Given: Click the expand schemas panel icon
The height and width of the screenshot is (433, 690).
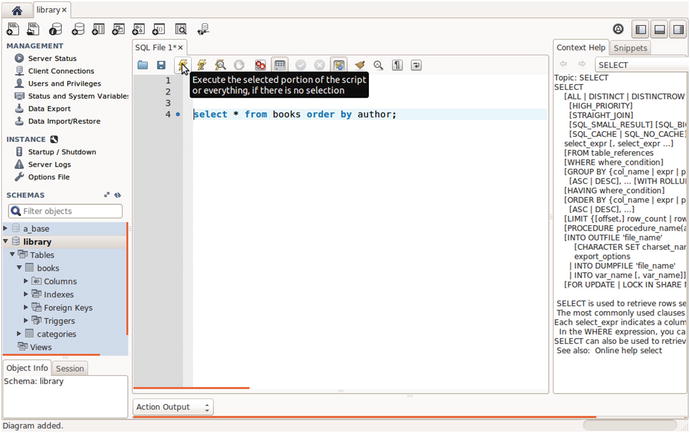Looking at the screenshot, I should 107,195.
